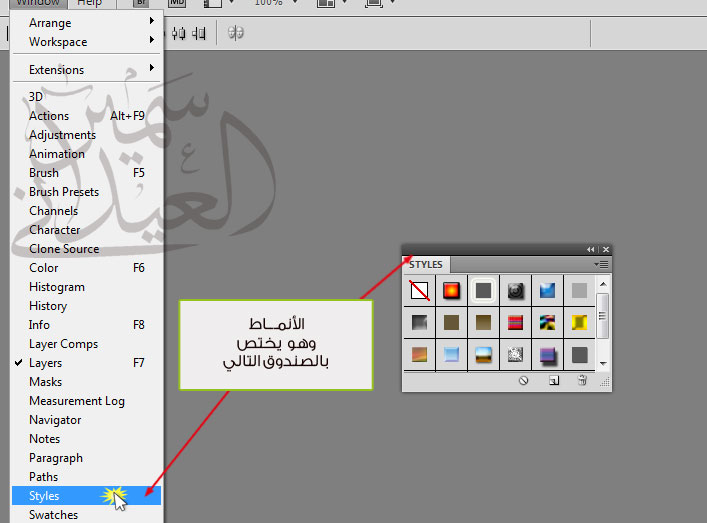Image resolution: width=707 pixels, height=523 pixels.
Task: Apply the red-orange glow style thumbnail
Action: pos(451,291)
